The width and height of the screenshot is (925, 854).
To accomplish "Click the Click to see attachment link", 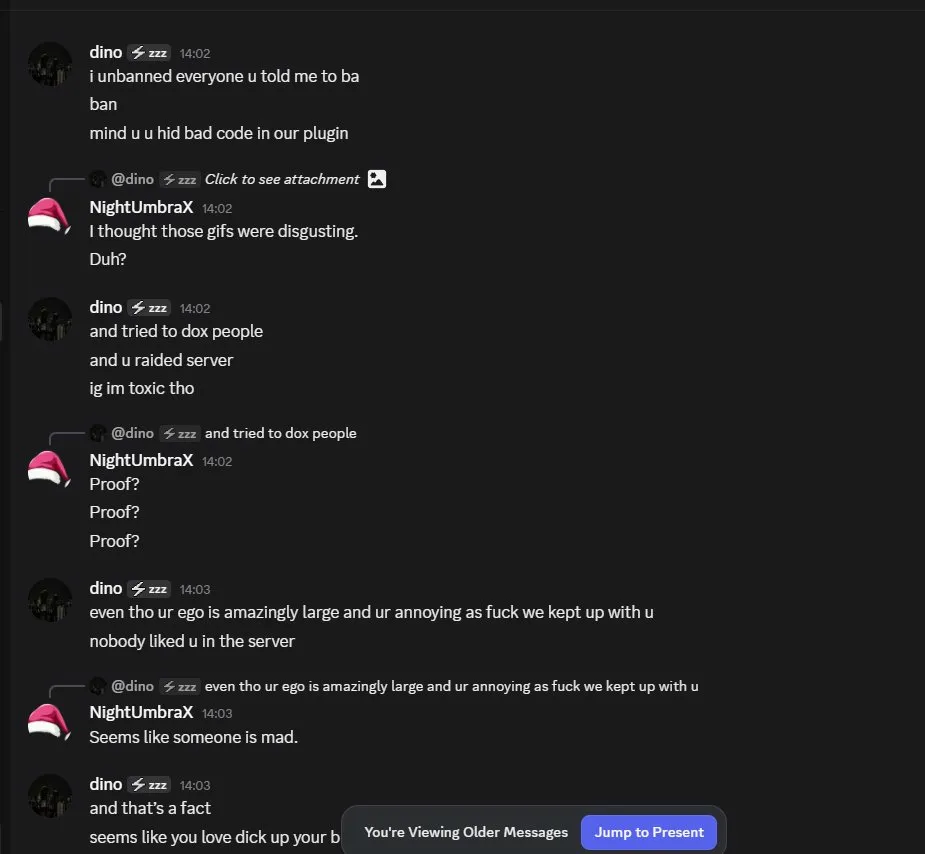I will [281, 179].
